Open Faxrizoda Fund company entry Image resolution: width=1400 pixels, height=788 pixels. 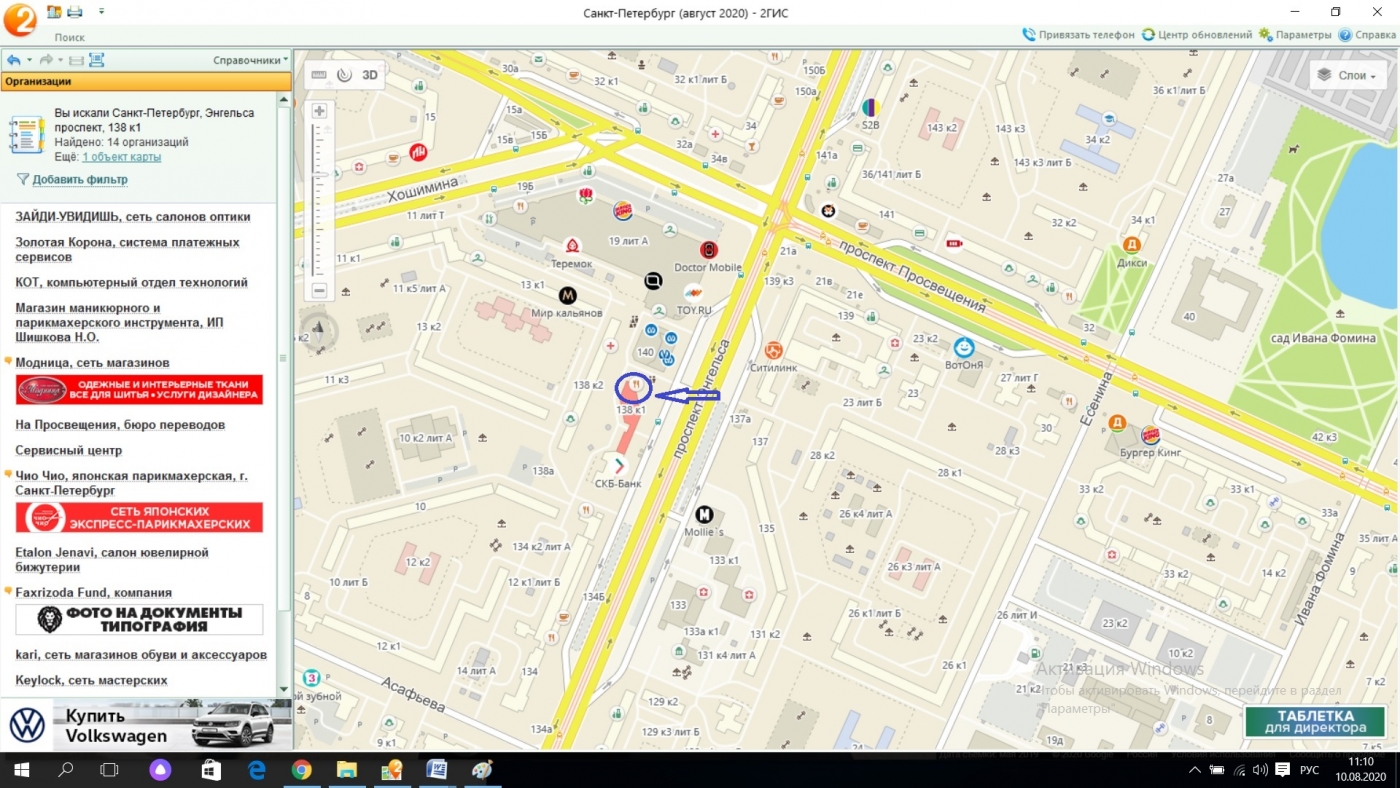[x=93, y=593]
